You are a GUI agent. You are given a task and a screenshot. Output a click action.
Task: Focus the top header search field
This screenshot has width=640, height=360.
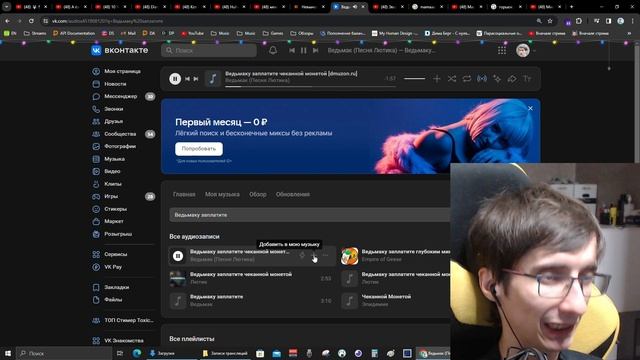click(x=209, y=51)
